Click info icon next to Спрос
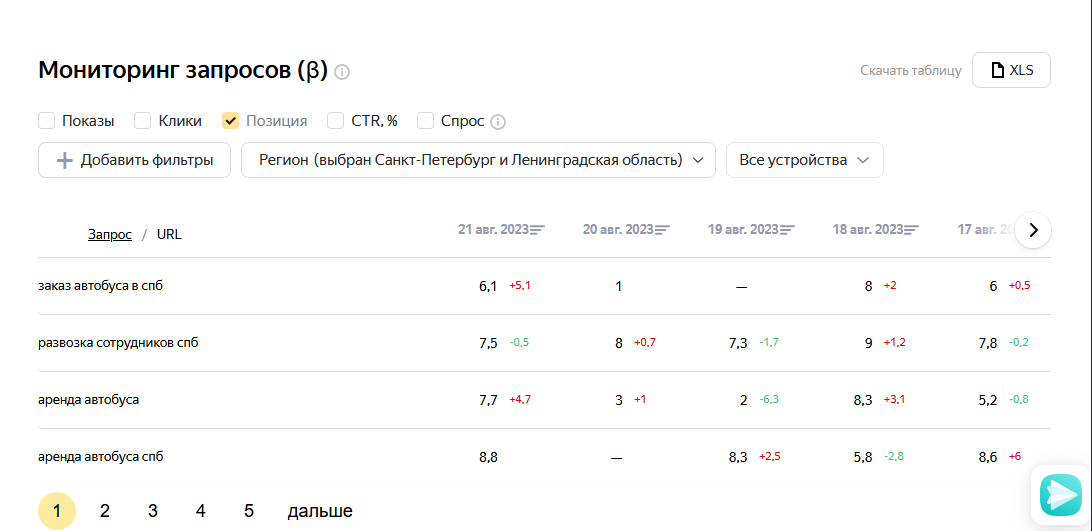 497,122
